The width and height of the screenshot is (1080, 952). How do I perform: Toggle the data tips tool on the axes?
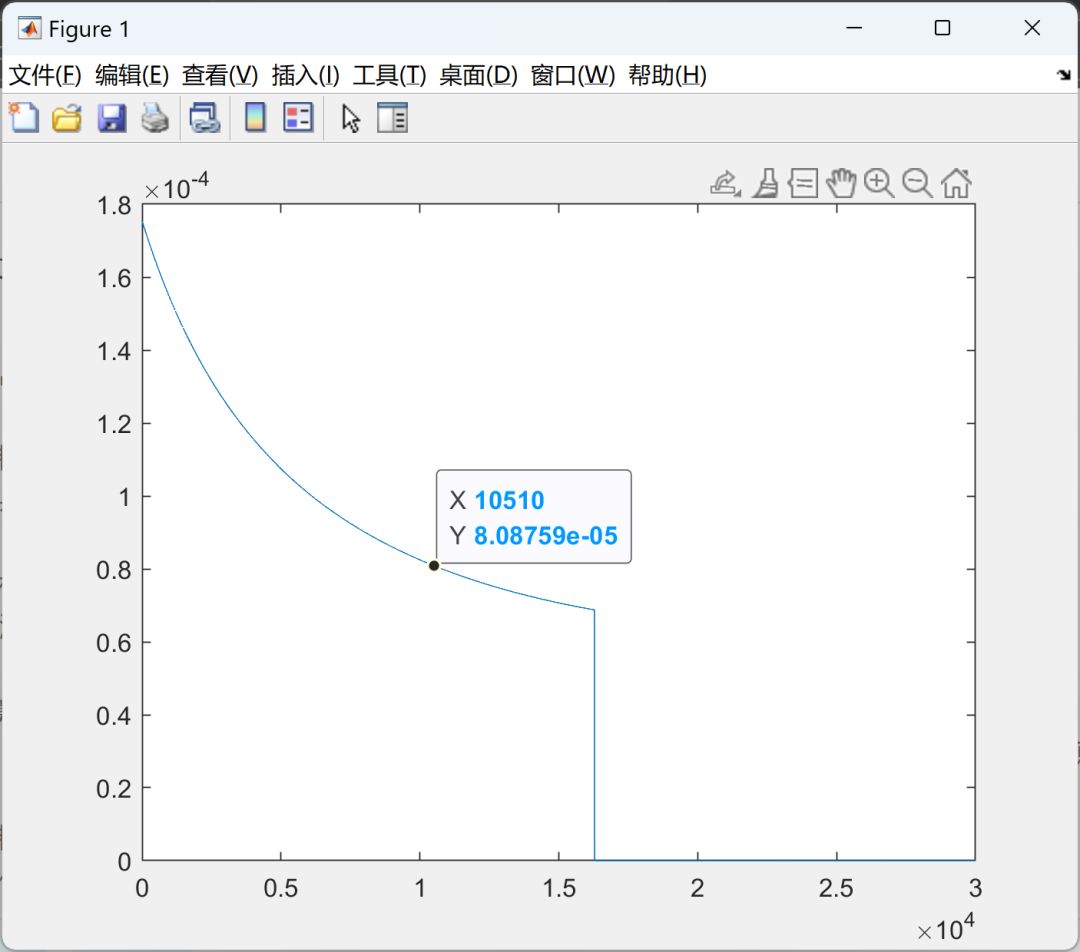[803, 184]
